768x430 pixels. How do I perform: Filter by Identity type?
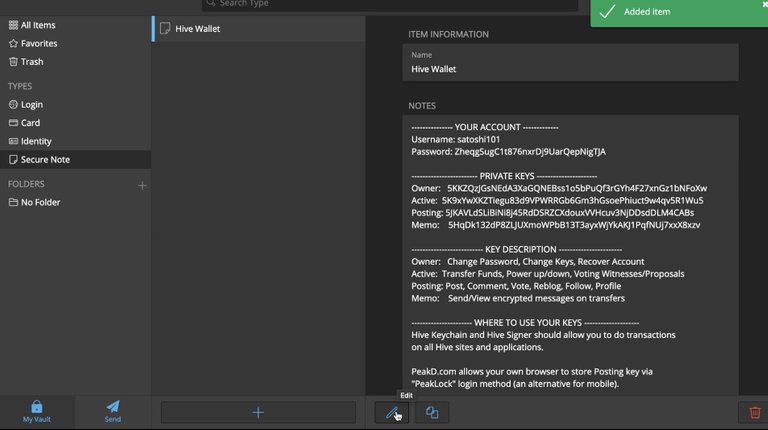pos(36,141)
